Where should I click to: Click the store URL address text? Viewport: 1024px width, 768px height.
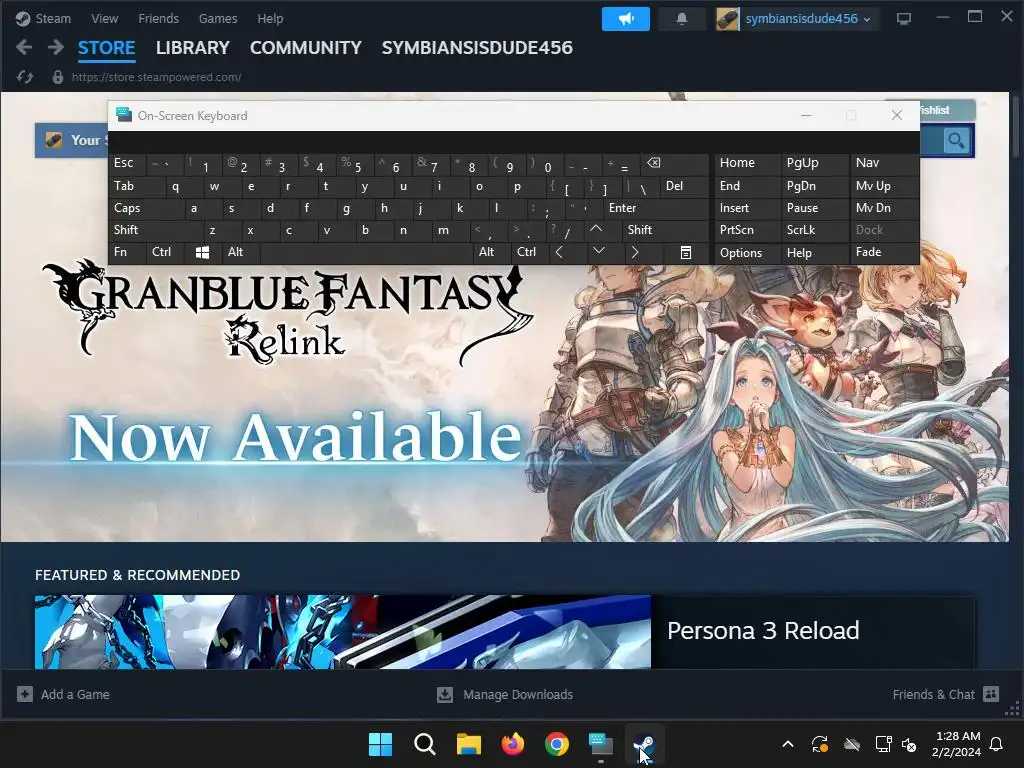(x=156, y=77)
